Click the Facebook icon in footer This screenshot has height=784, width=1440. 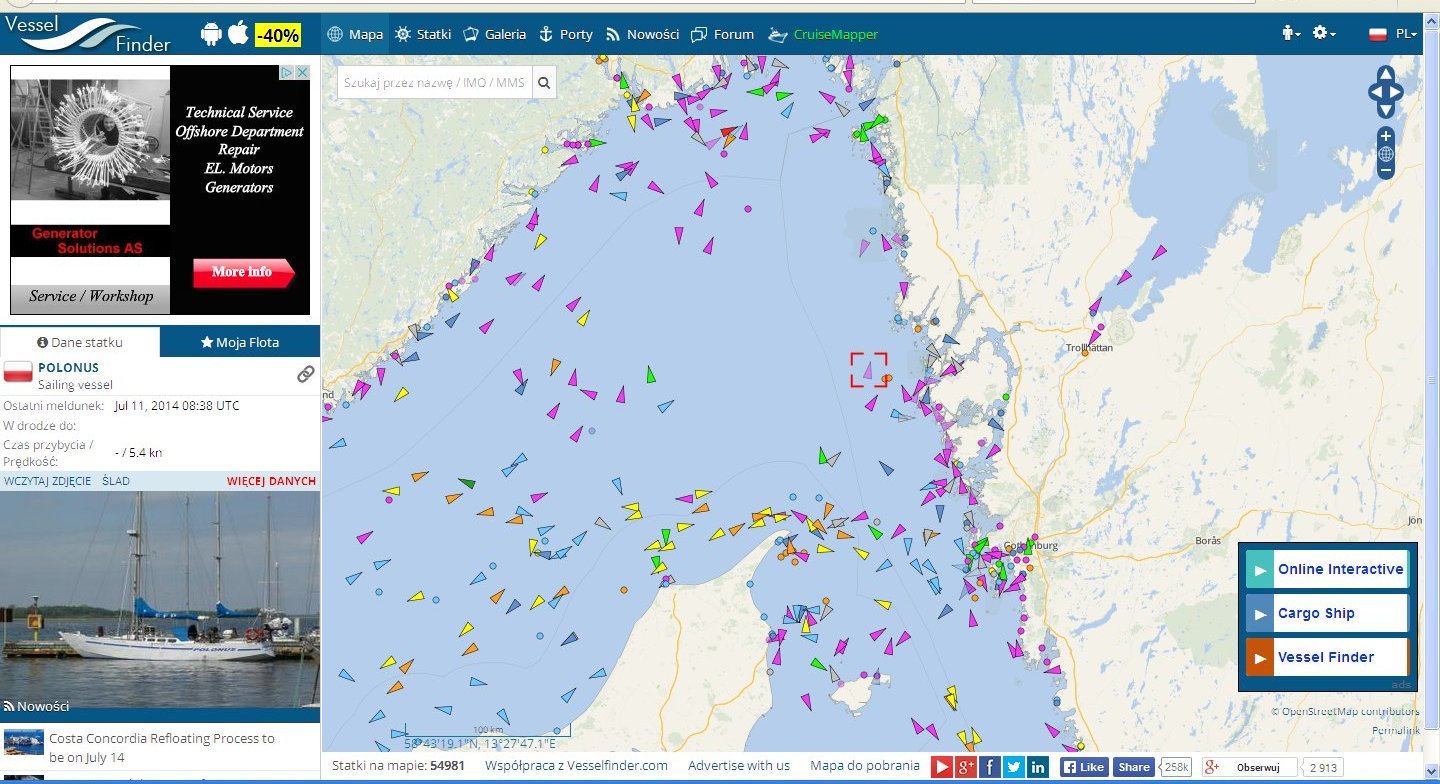click(x=990, y=767)
